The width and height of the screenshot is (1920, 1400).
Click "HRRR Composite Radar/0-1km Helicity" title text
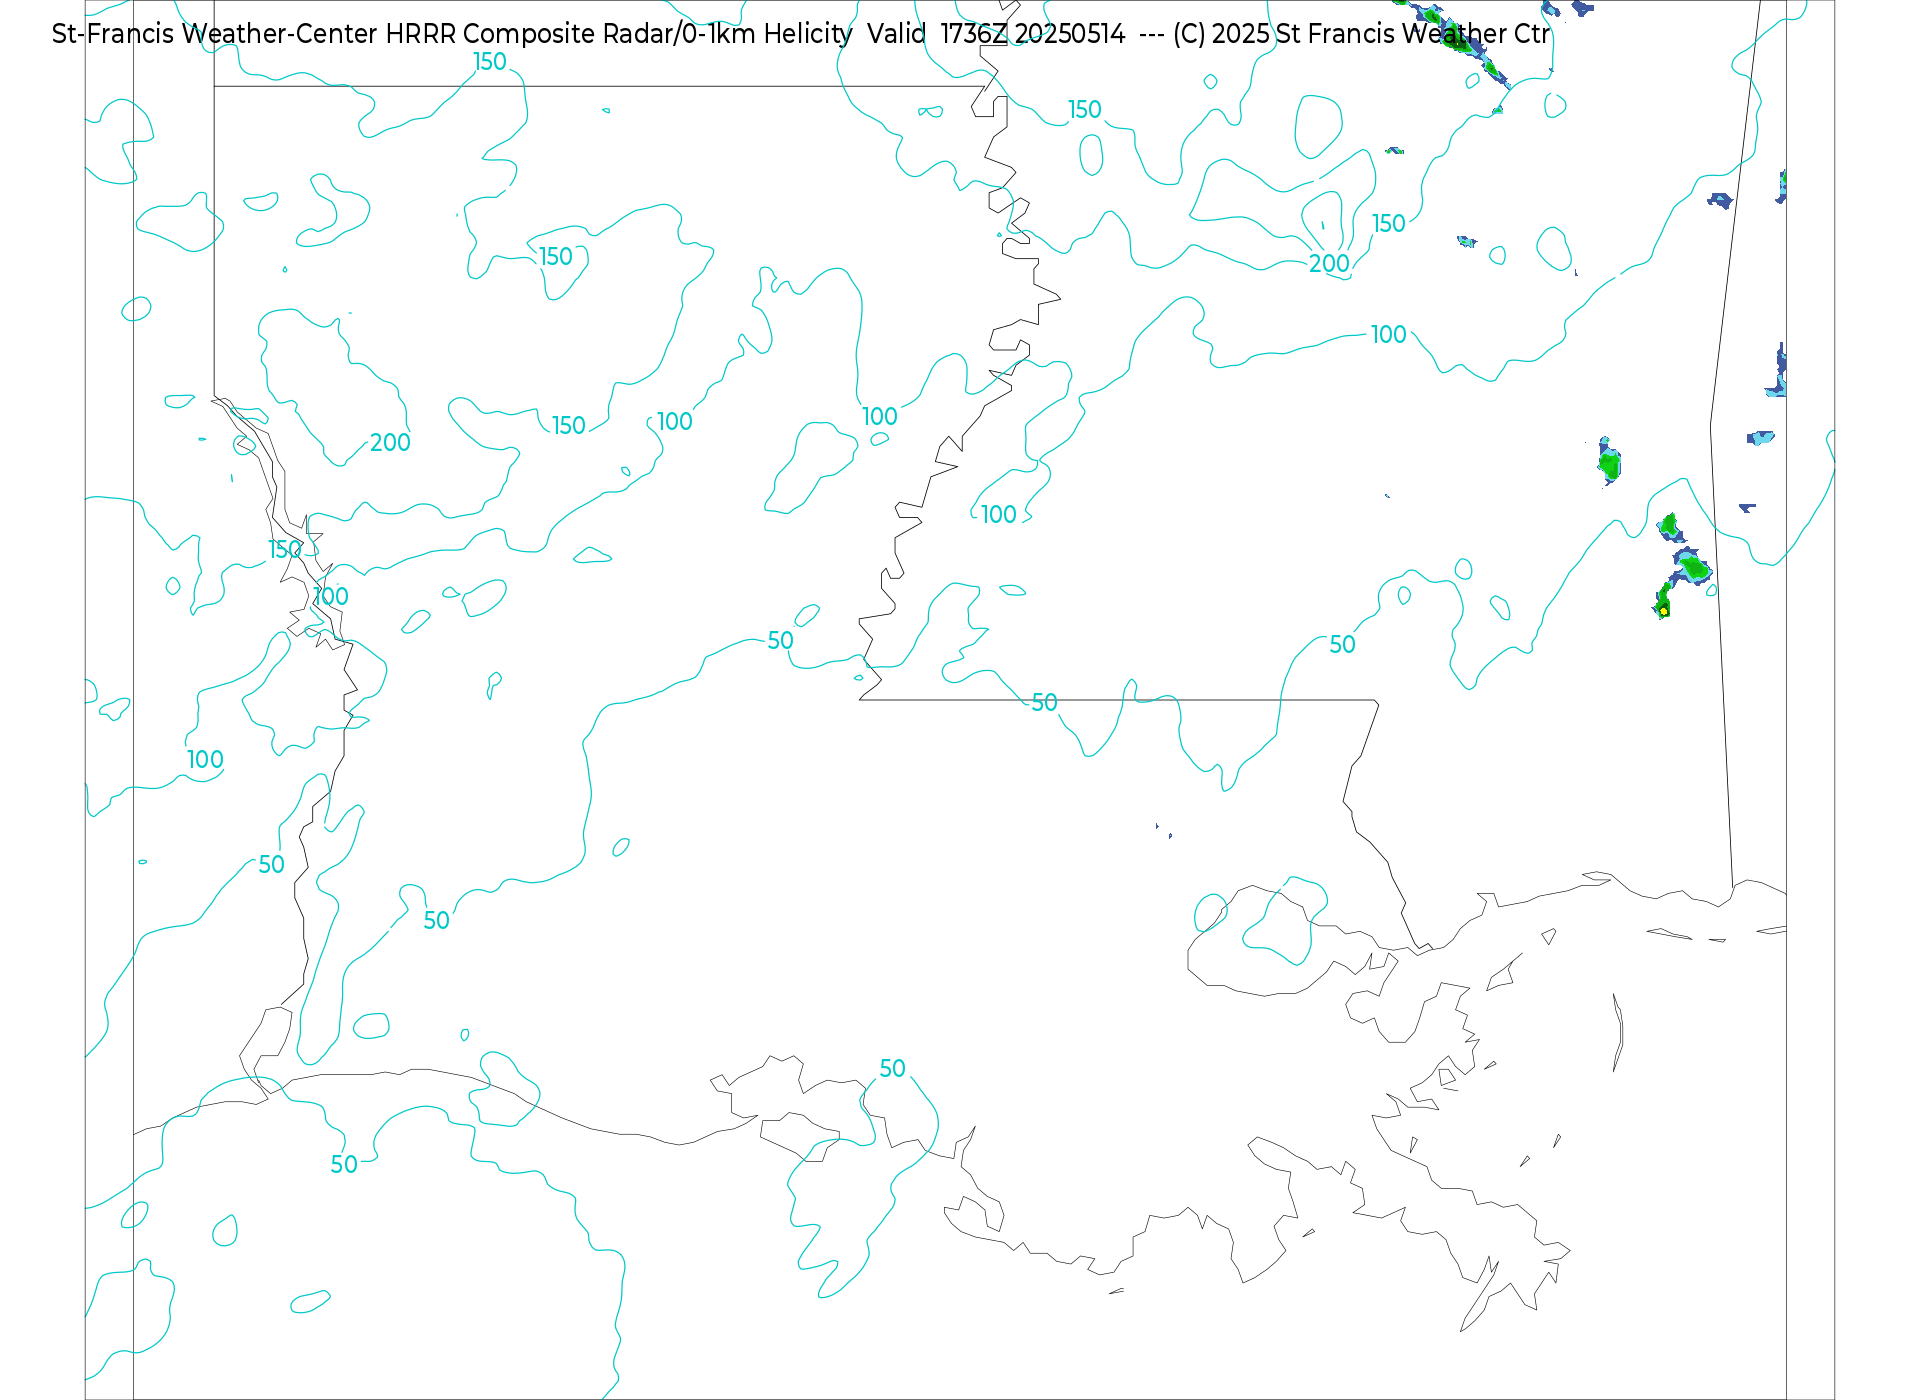click(x=619, y=34)
